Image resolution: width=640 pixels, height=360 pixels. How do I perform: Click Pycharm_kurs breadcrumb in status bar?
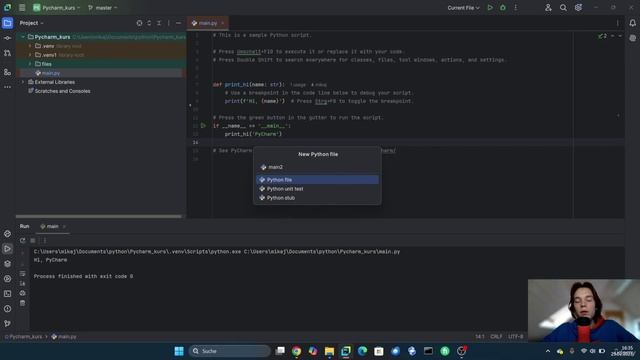(x=24, y=337)
